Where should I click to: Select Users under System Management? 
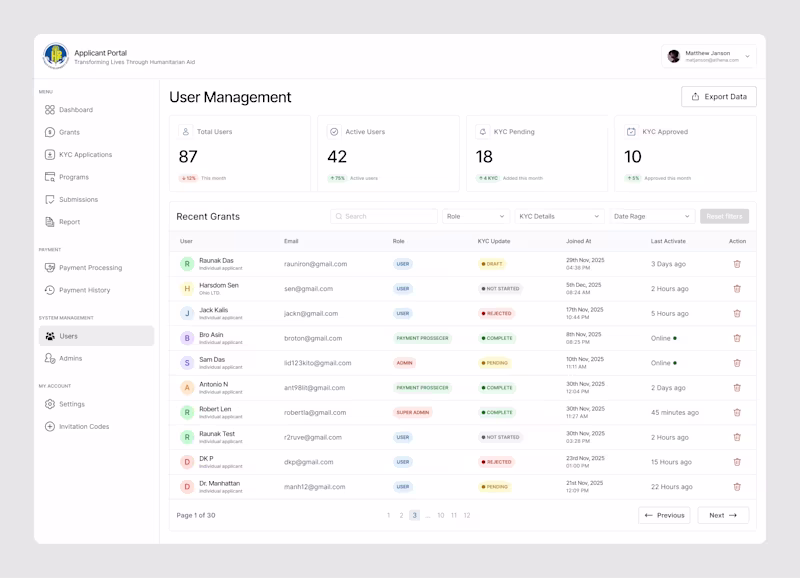click(x=96, y=336)
